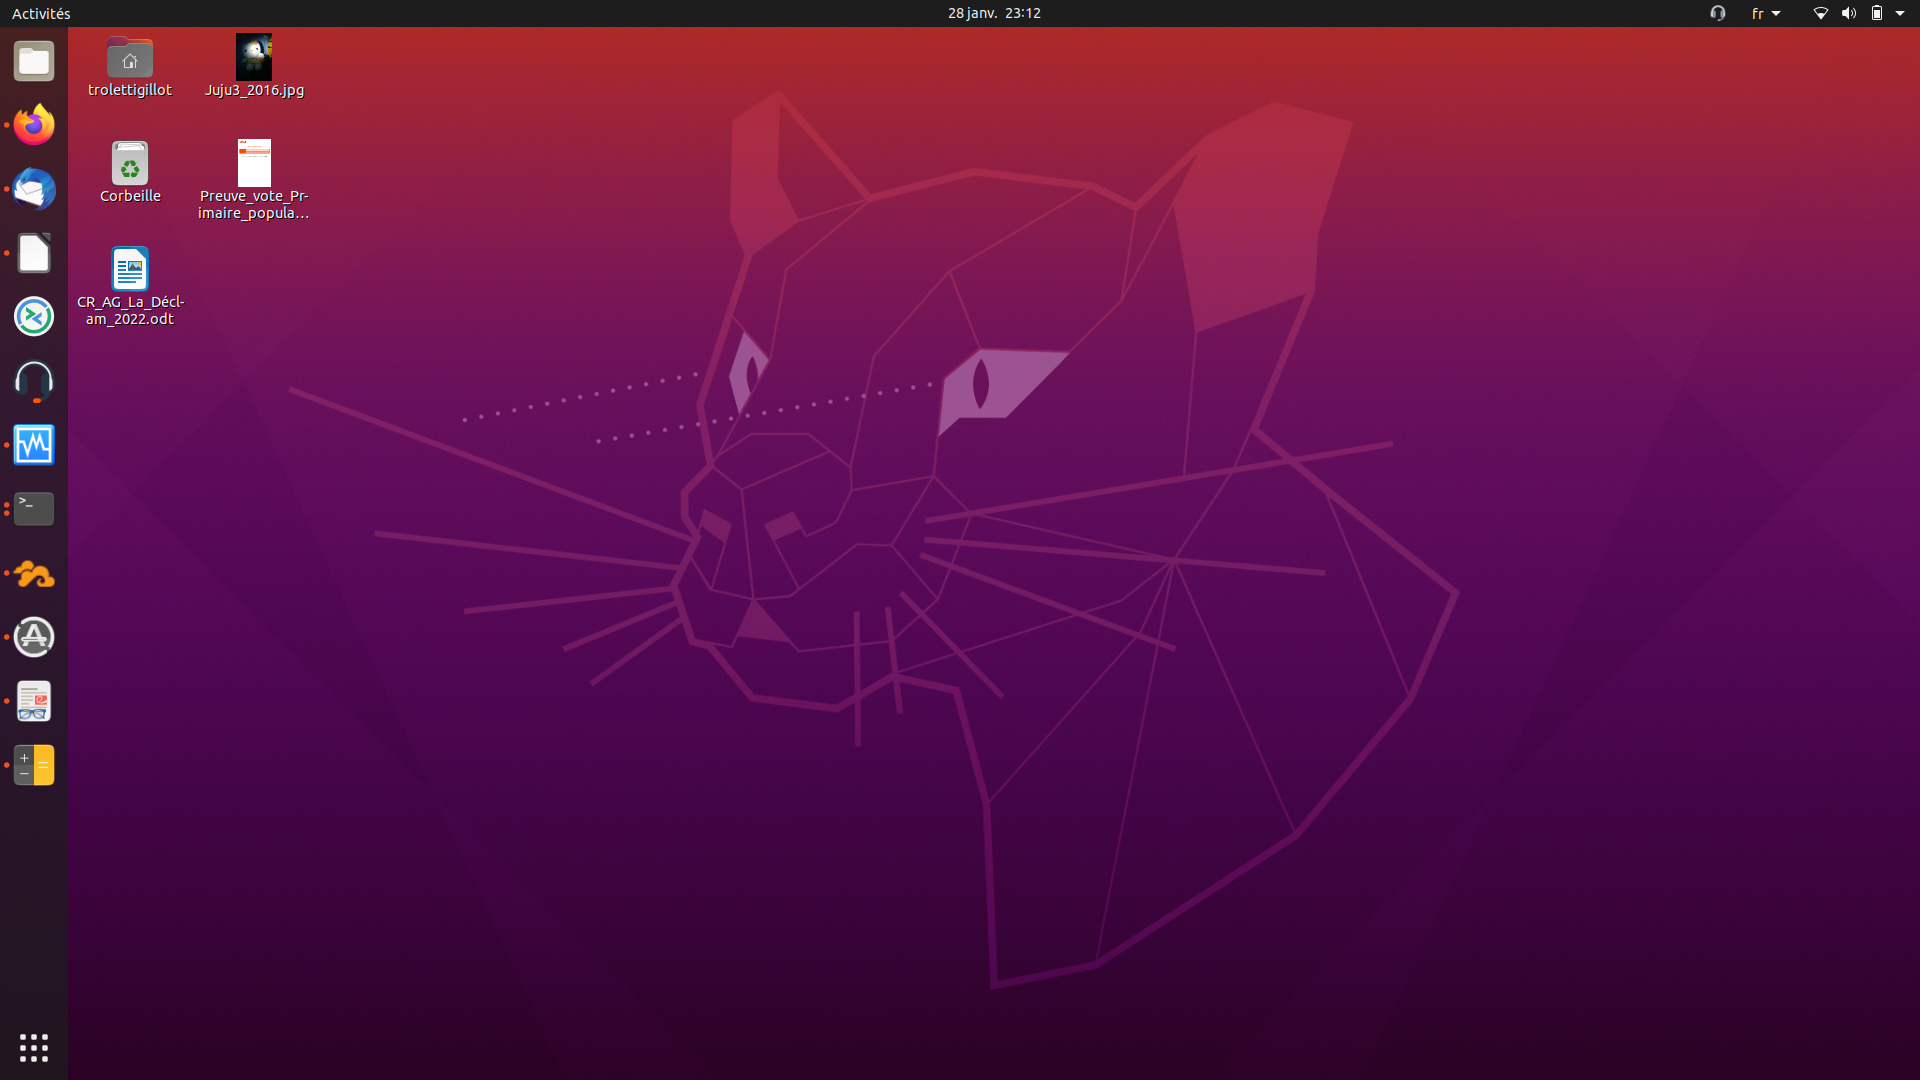Select the Corbeille trash icon on desktop
The height and width of the screenshot is (1080, 1920).
click(130, 163)
